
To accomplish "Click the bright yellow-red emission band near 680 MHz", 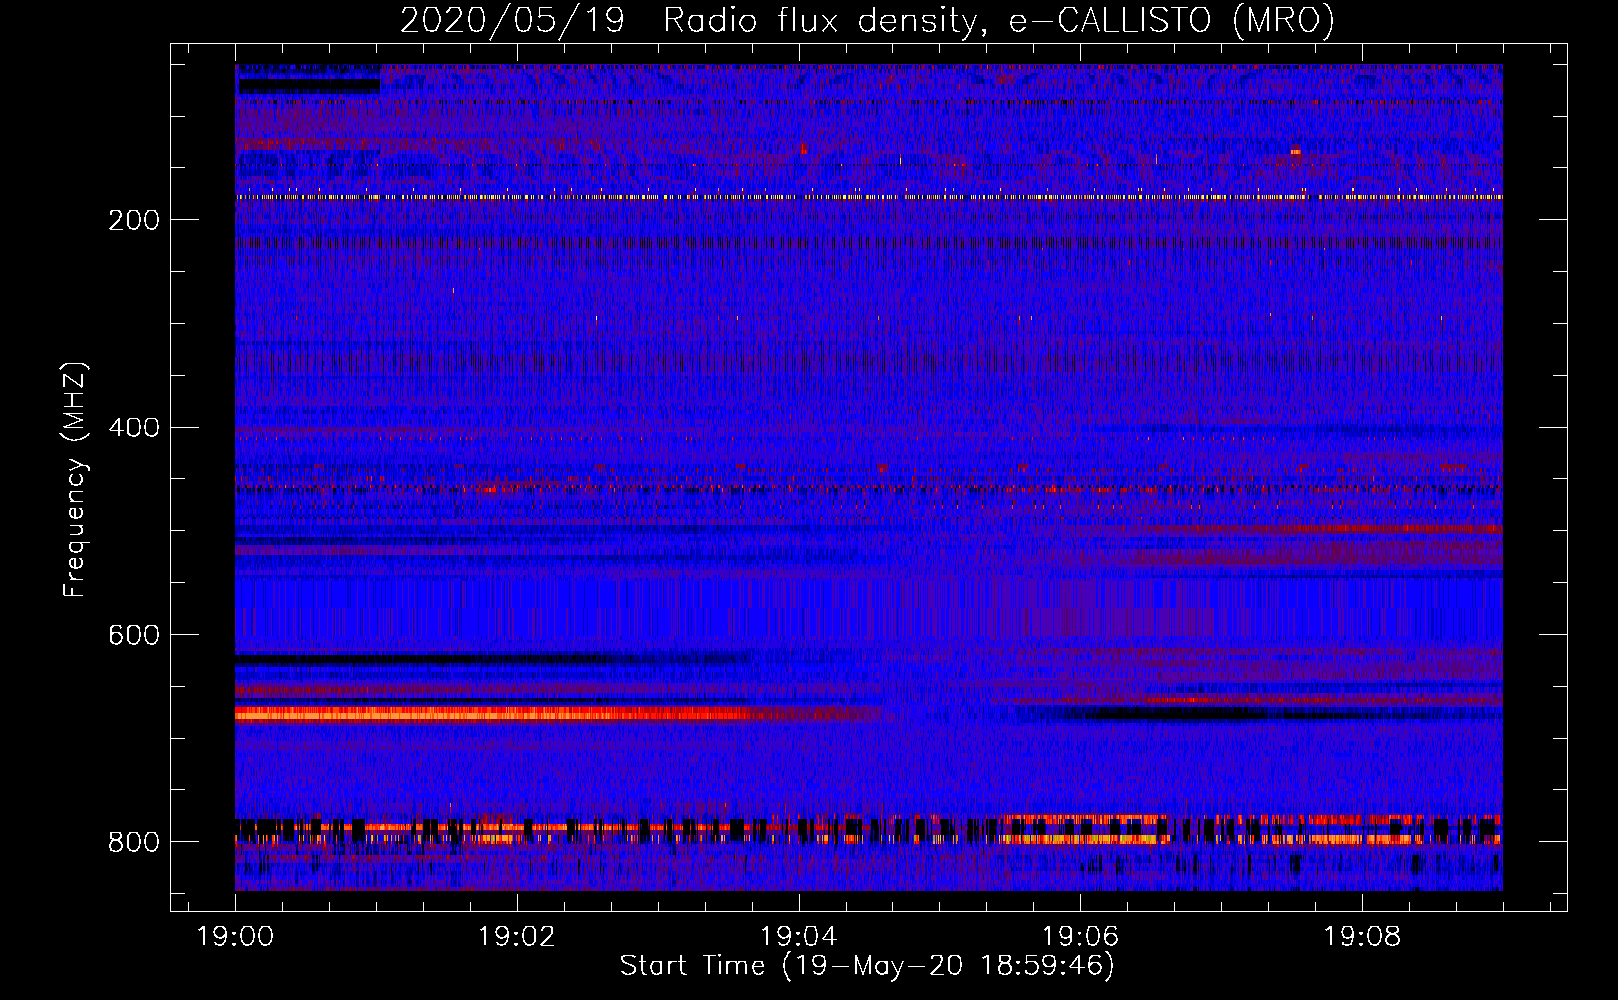I will coord(492,714).
